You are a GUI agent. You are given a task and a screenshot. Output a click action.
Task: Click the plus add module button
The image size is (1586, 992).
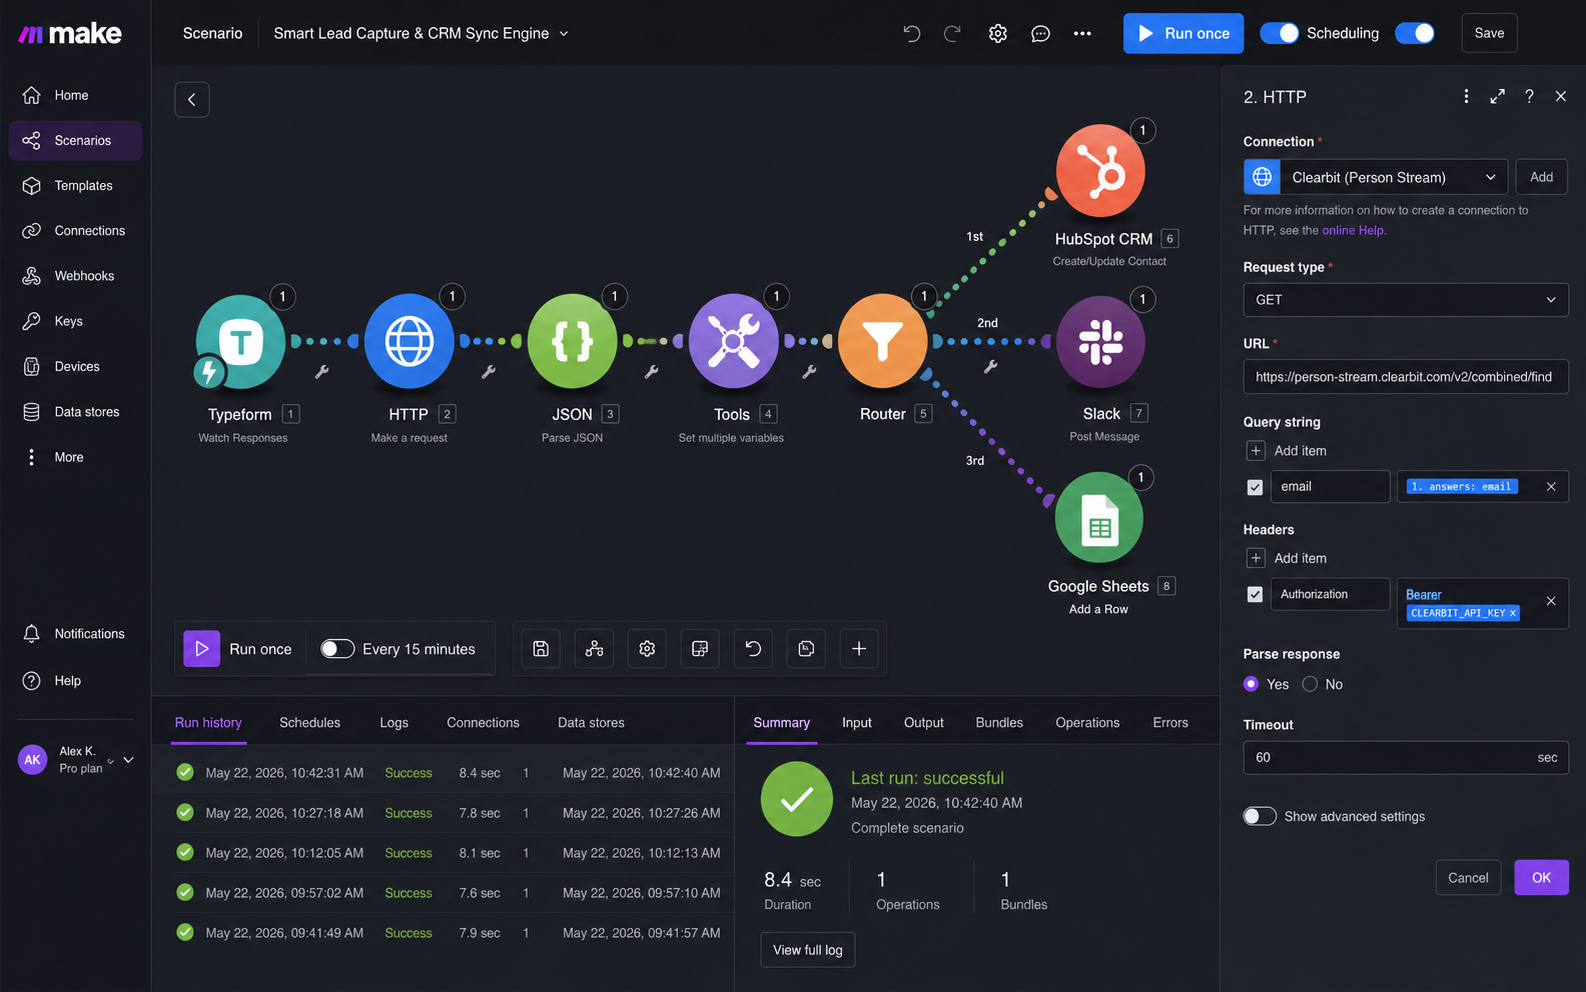click(859, 649)
